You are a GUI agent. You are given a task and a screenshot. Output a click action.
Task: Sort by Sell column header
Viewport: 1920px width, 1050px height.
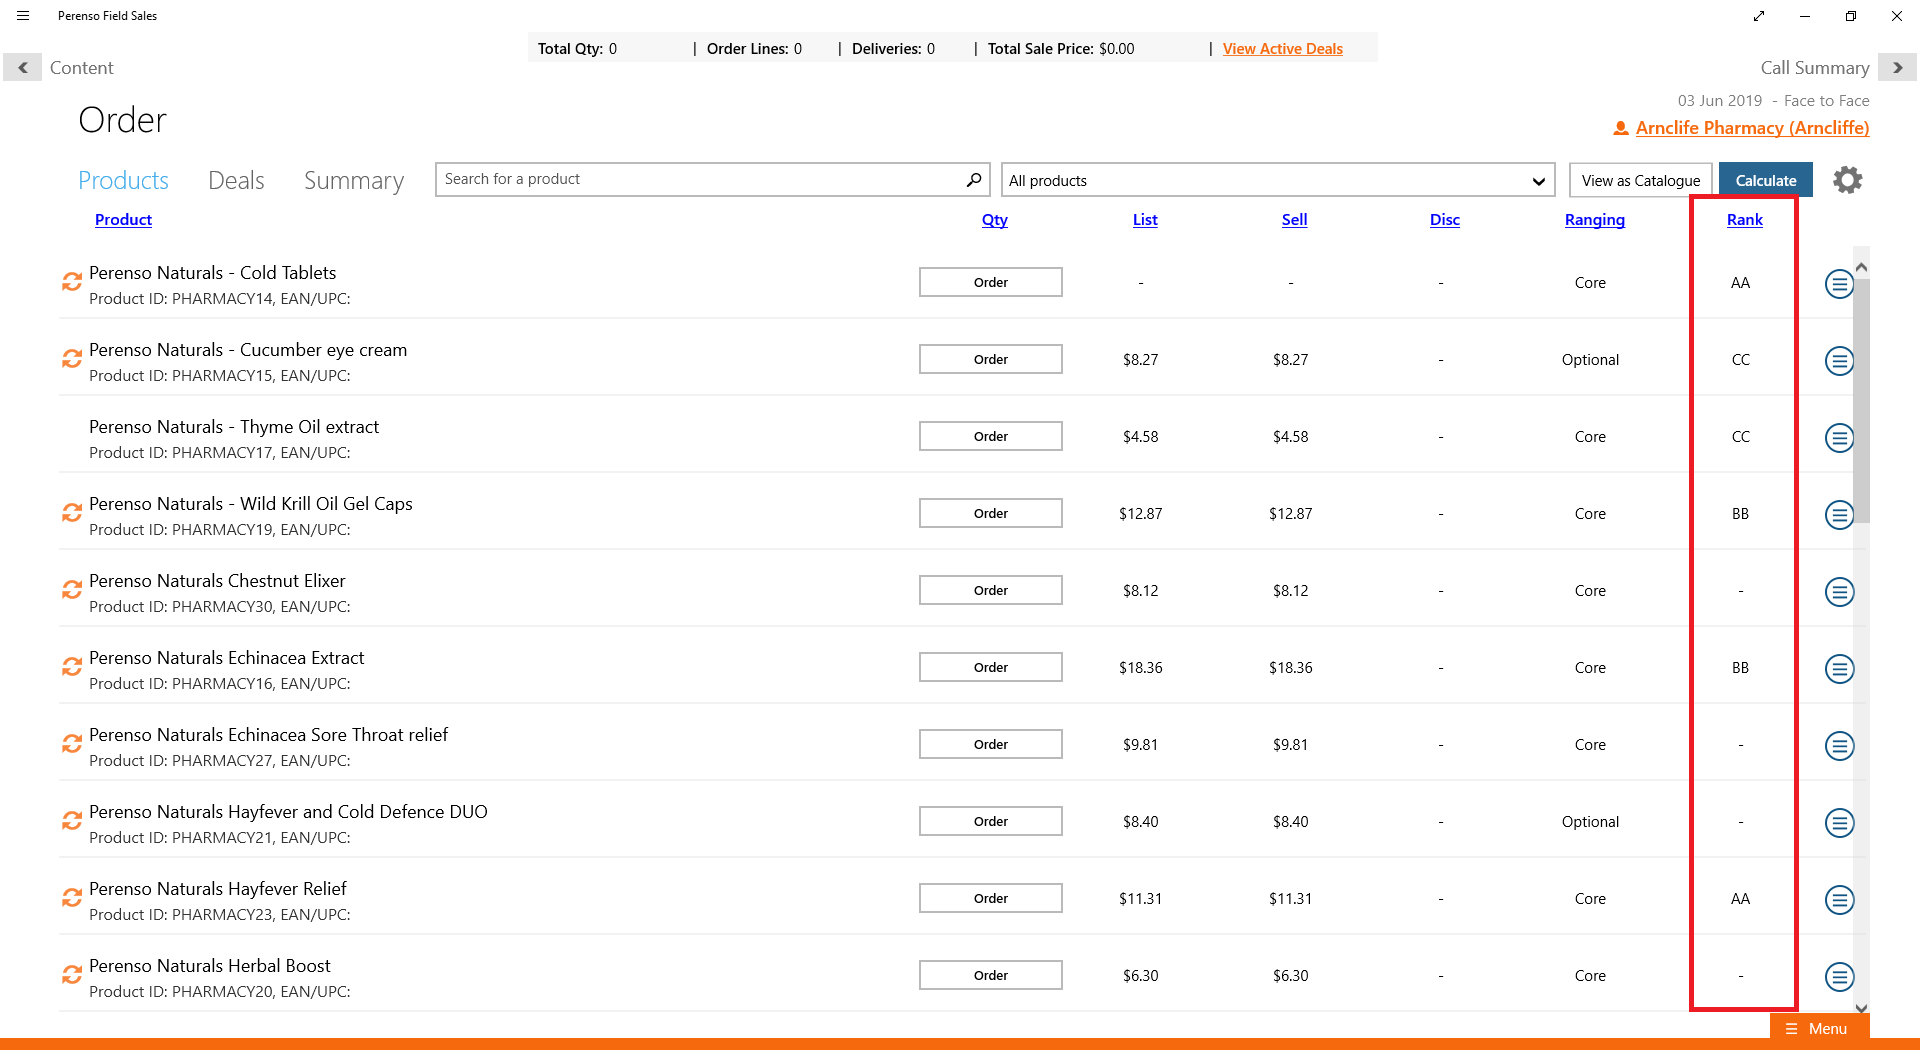point(1294,220)
